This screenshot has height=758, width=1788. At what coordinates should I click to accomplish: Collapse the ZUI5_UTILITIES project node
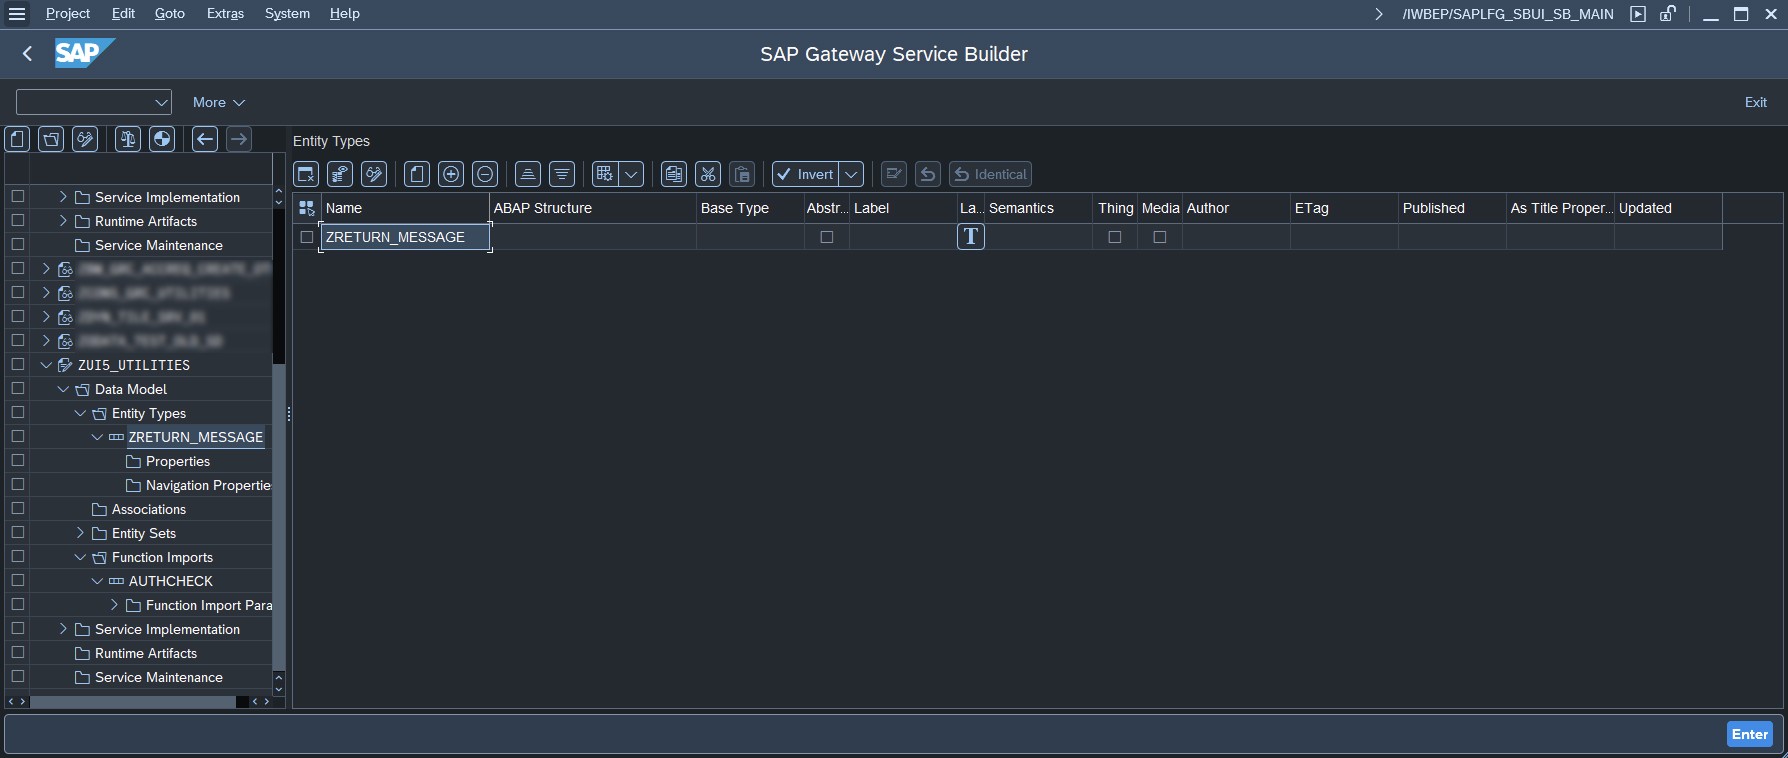click(x=46, y=365)
